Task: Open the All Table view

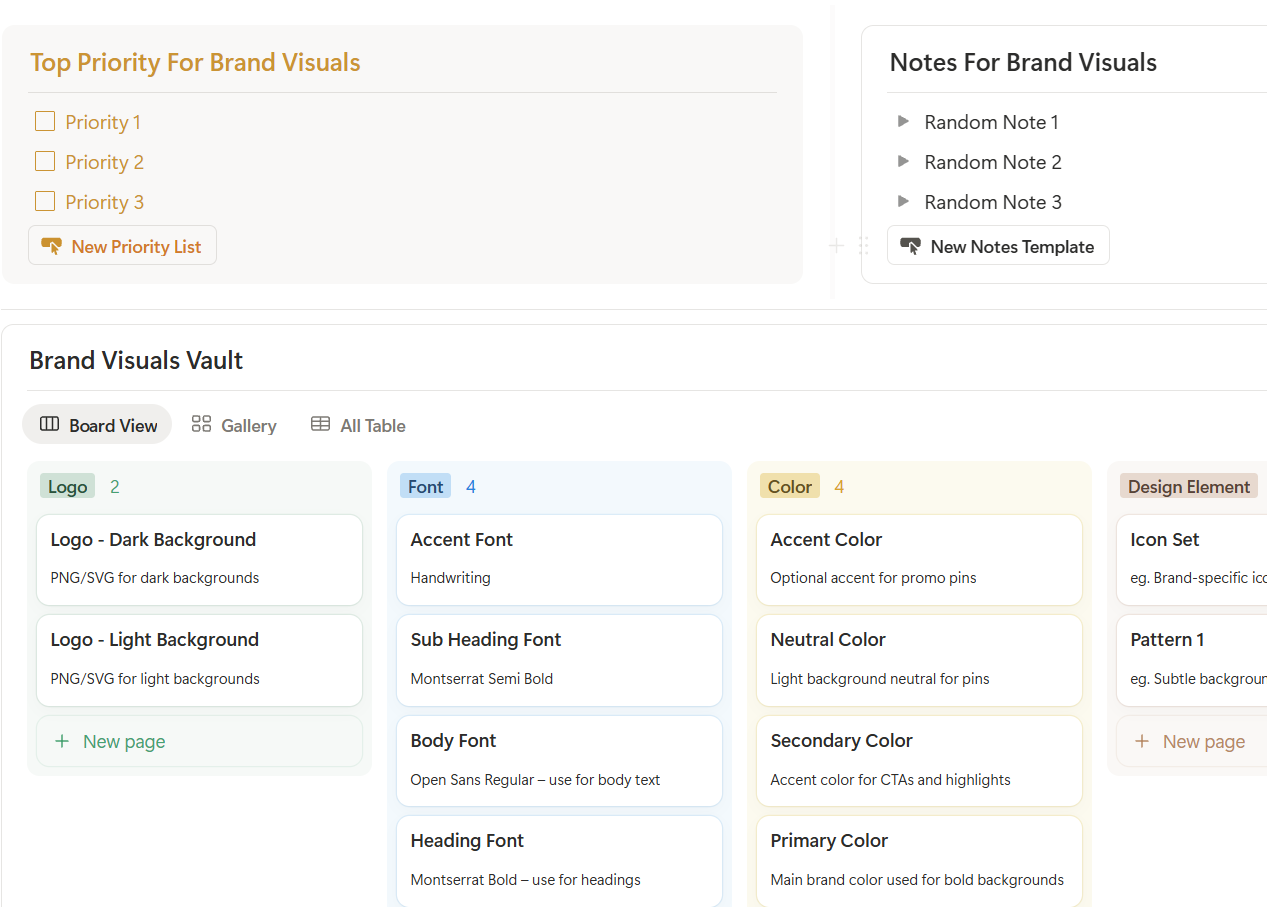Action: coord(371,424)
